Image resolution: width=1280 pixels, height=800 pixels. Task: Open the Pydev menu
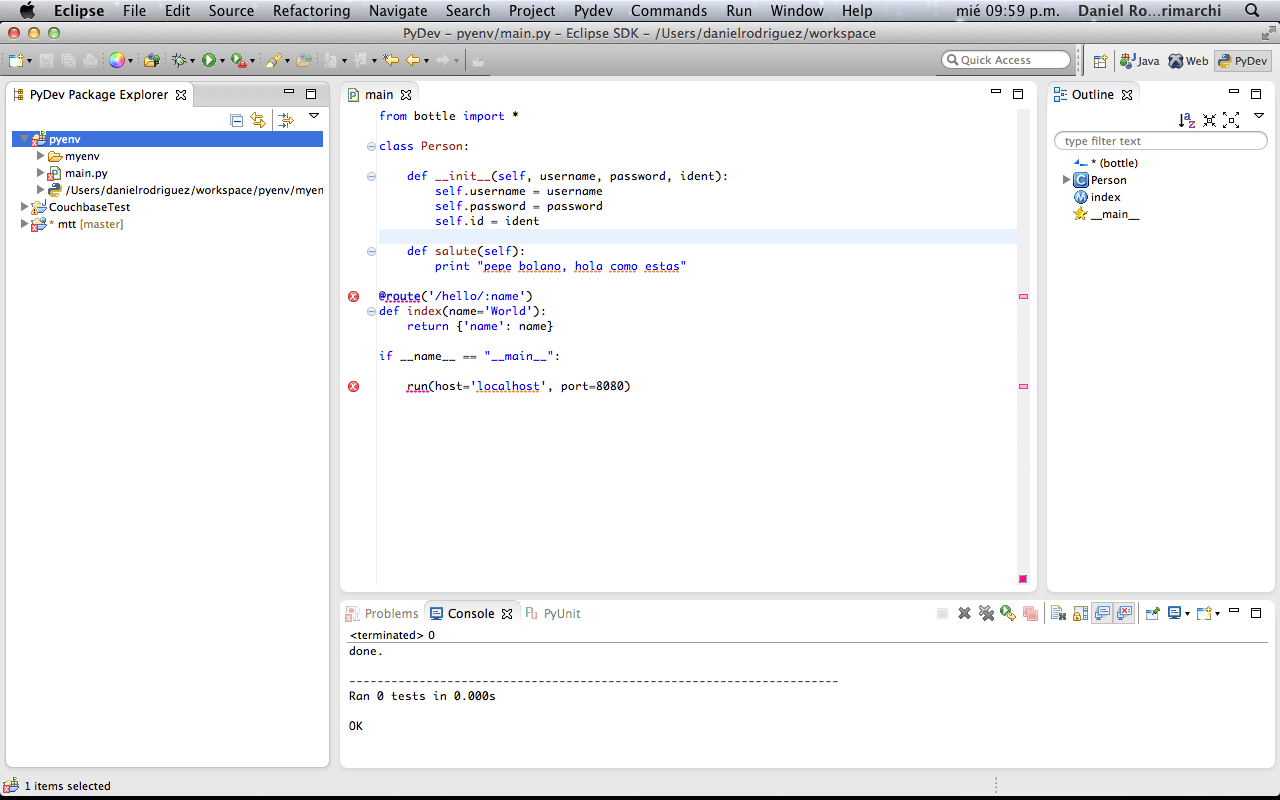point(593,11)
